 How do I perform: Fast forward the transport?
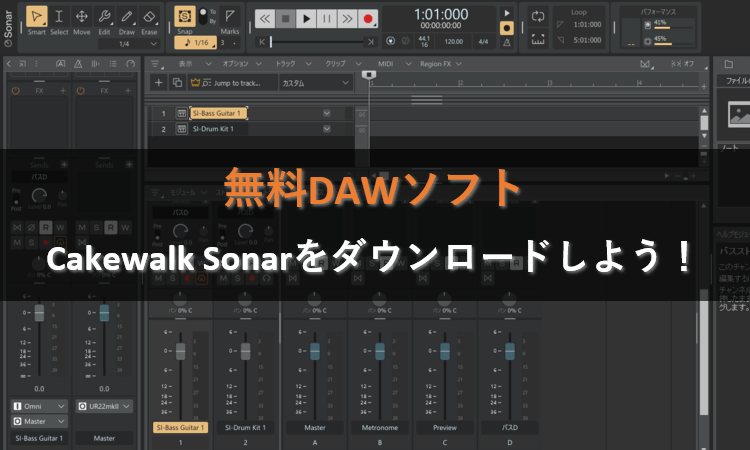[x=347, y=19]
